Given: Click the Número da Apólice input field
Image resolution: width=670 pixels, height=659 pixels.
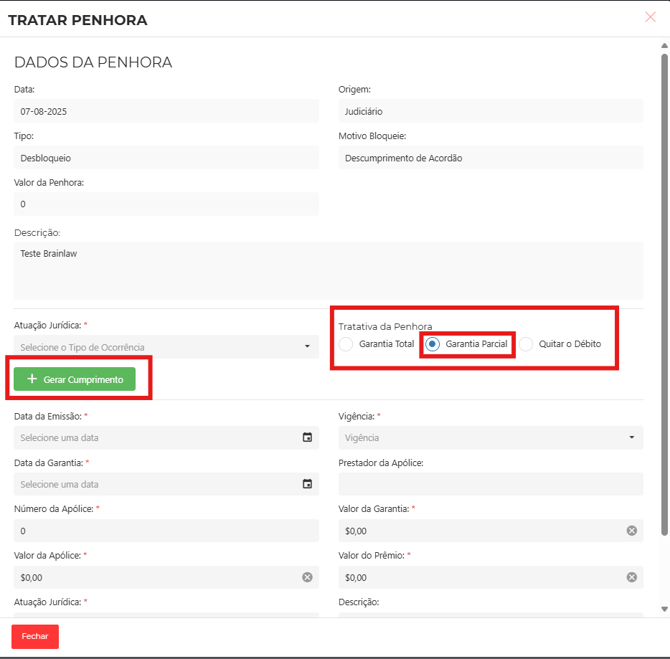Looking at the screenshot, I should (165, 531).
